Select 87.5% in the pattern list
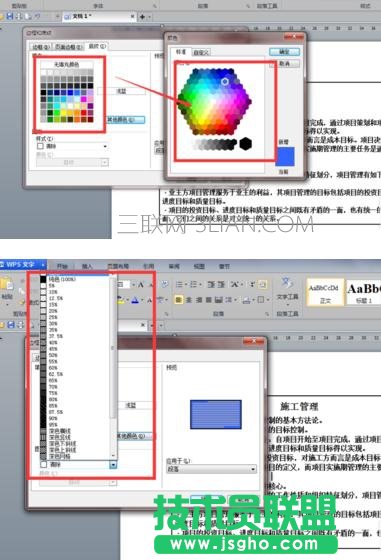381x560 pixels. tap(75, 412)
